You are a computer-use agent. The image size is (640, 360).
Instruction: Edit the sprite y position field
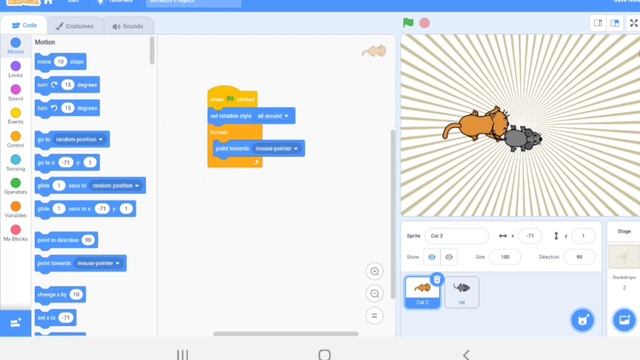(583, 236)
